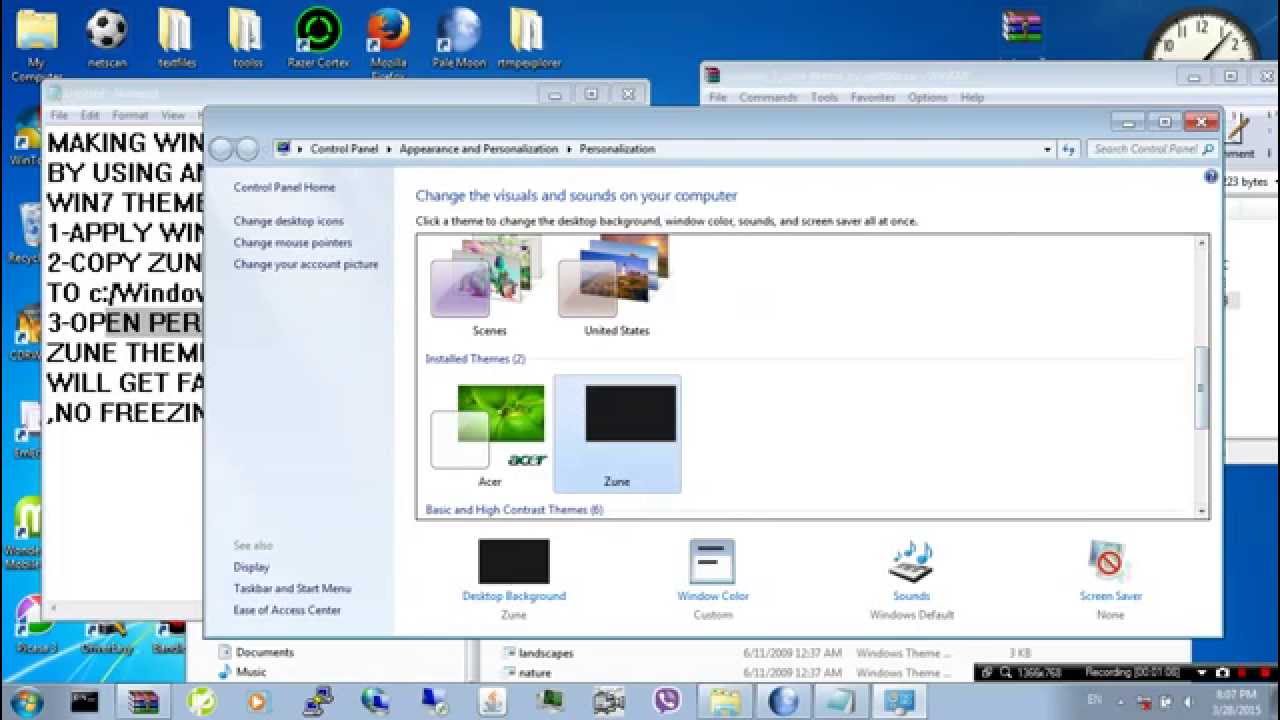The height and width of the screenshot is (720, 1280).
Task: Open the textfiles folder on desktop
Action: (175, 40)
